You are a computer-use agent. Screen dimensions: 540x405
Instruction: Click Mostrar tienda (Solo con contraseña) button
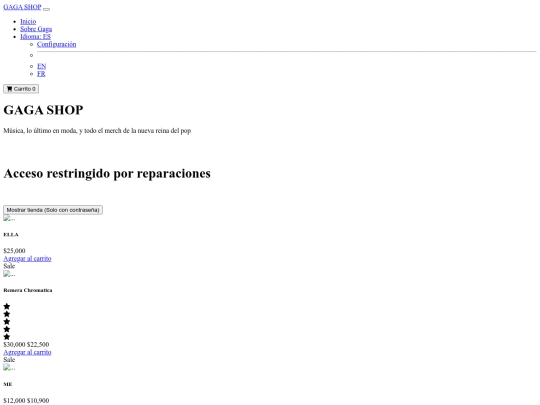pos(53,210)
